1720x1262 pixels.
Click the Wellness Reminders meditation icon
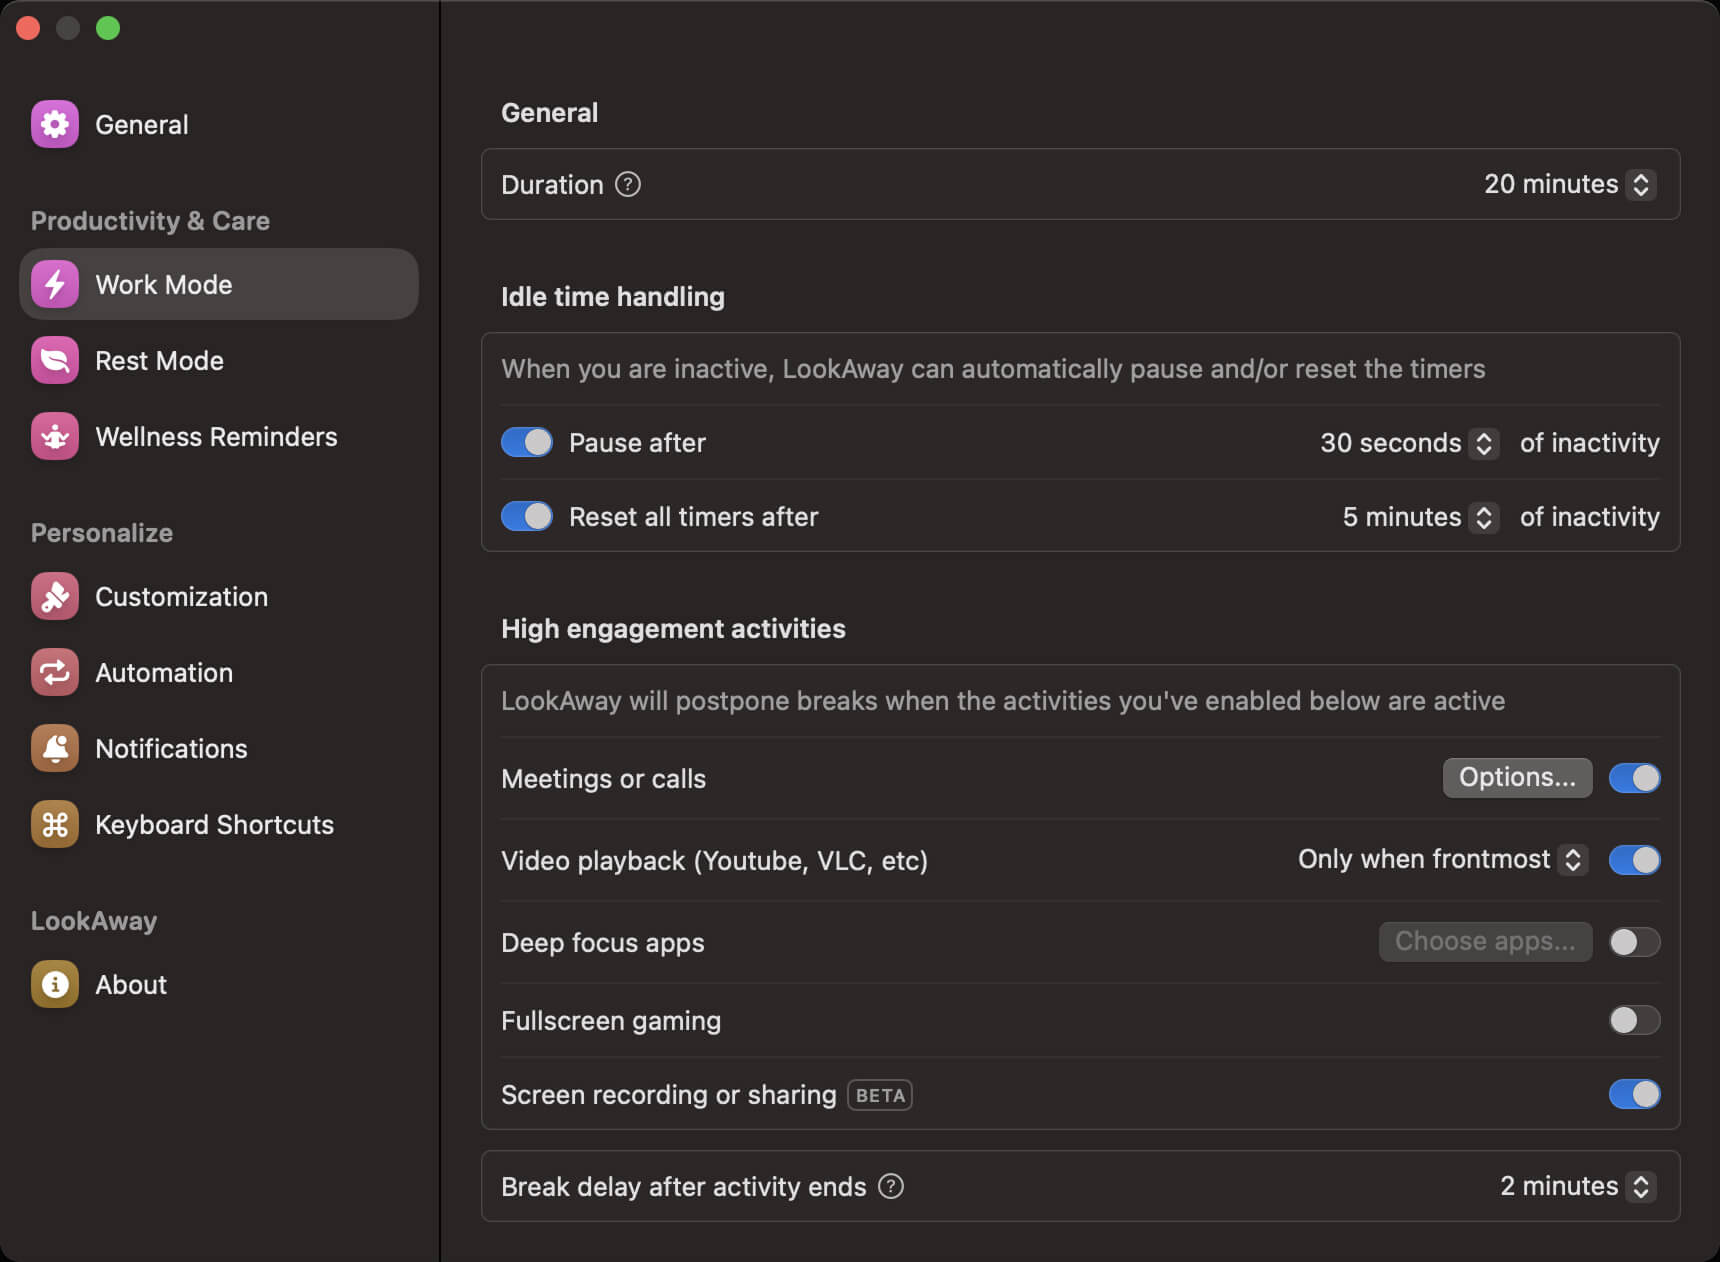(x=55, y=436)
